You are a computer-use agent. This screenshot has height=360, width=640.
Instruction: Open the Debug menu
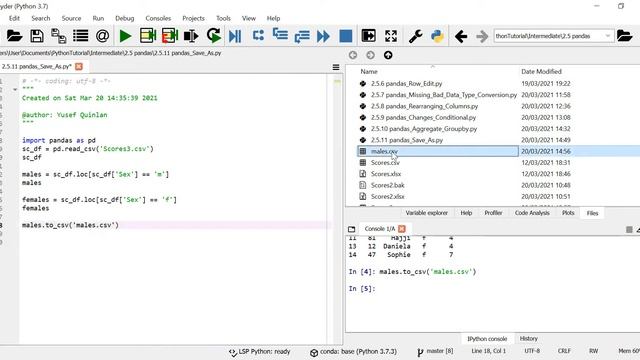coord(124,18)
